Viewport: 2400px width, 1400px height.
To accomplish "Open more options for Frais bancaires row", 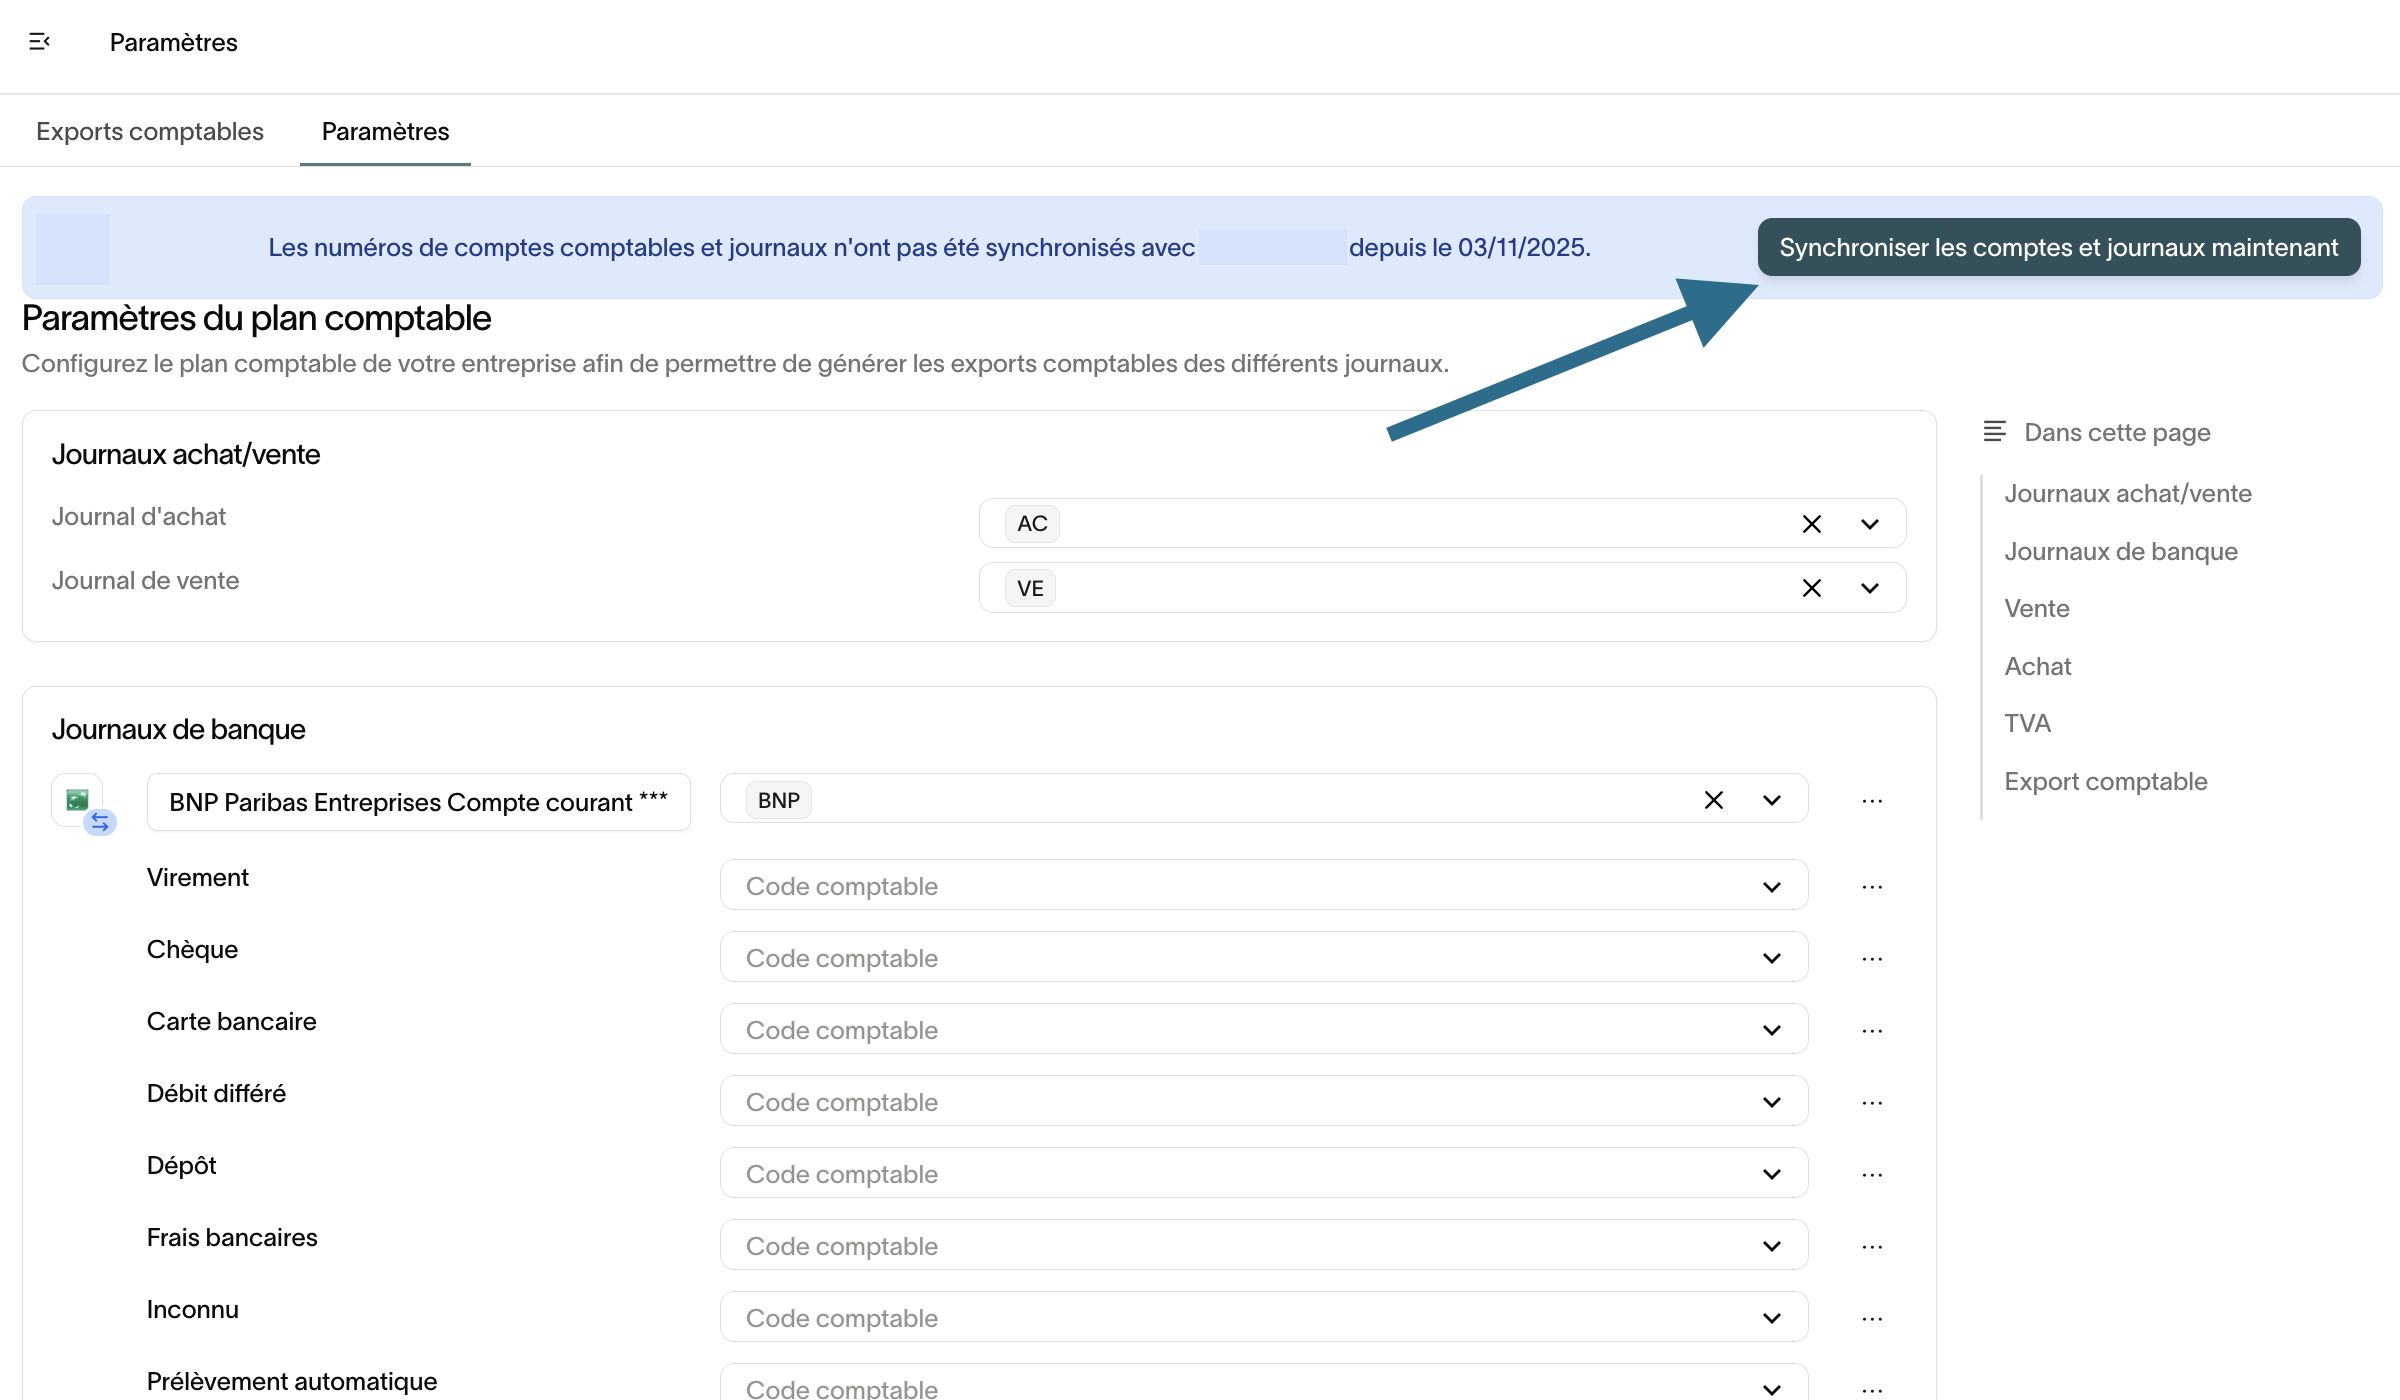I will point(1872,1247).
